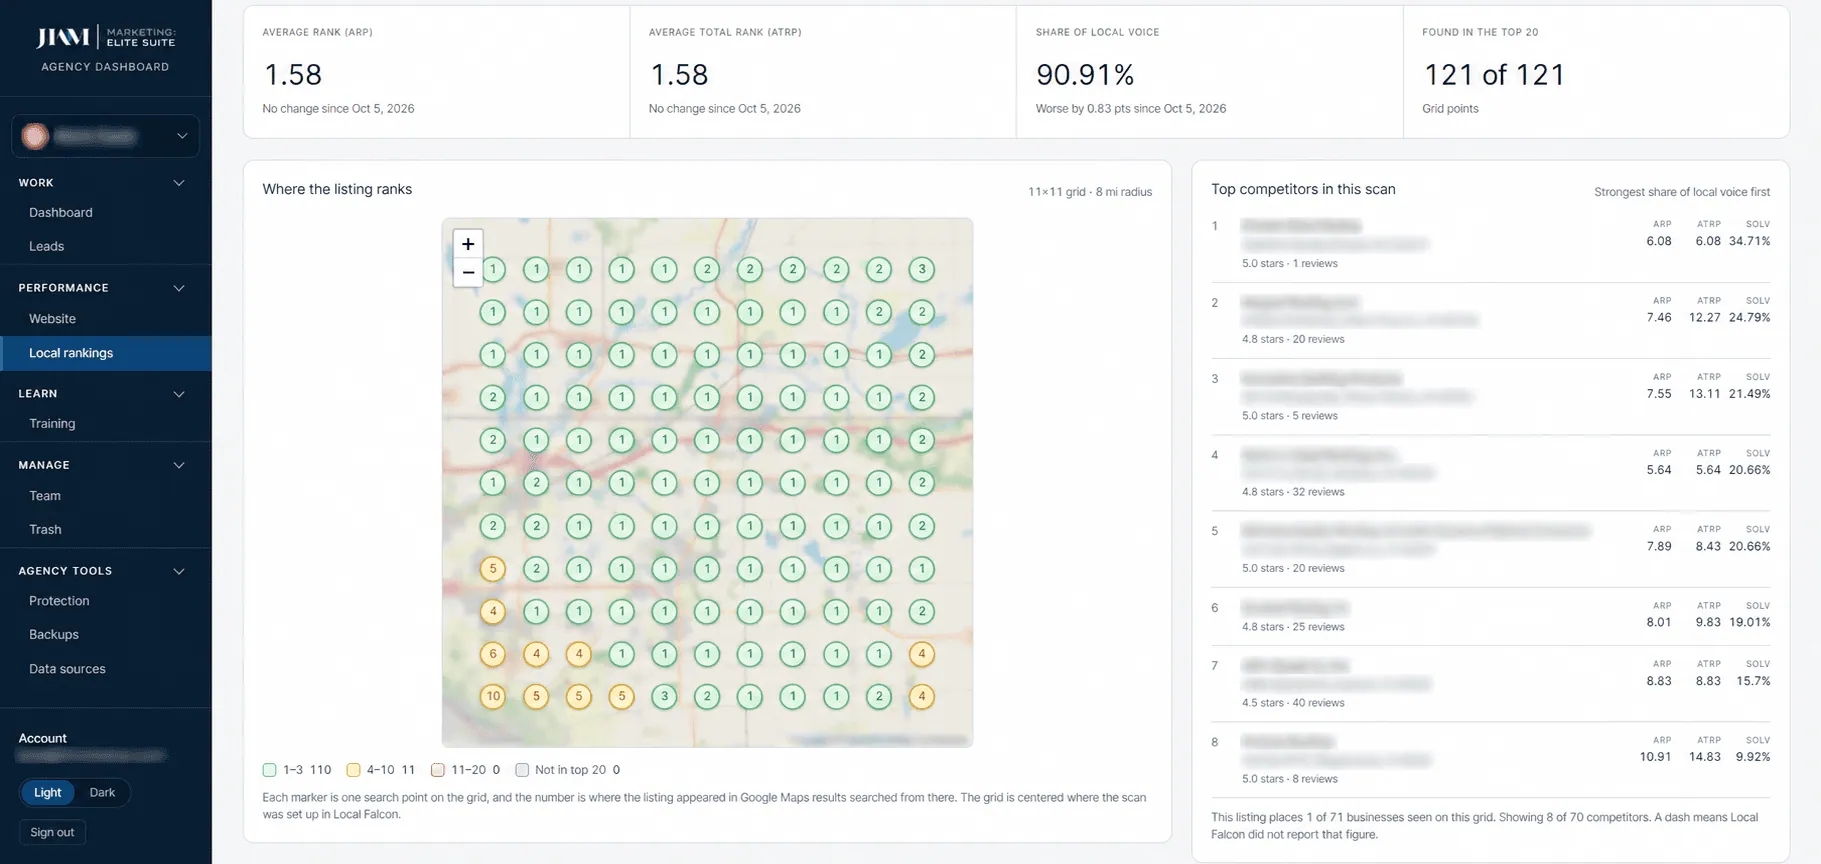This screenshot has width=1821, height=864.
Task: Click the Average Rank (ARP) 1.58 value
Action: click(x=293, y=75)
